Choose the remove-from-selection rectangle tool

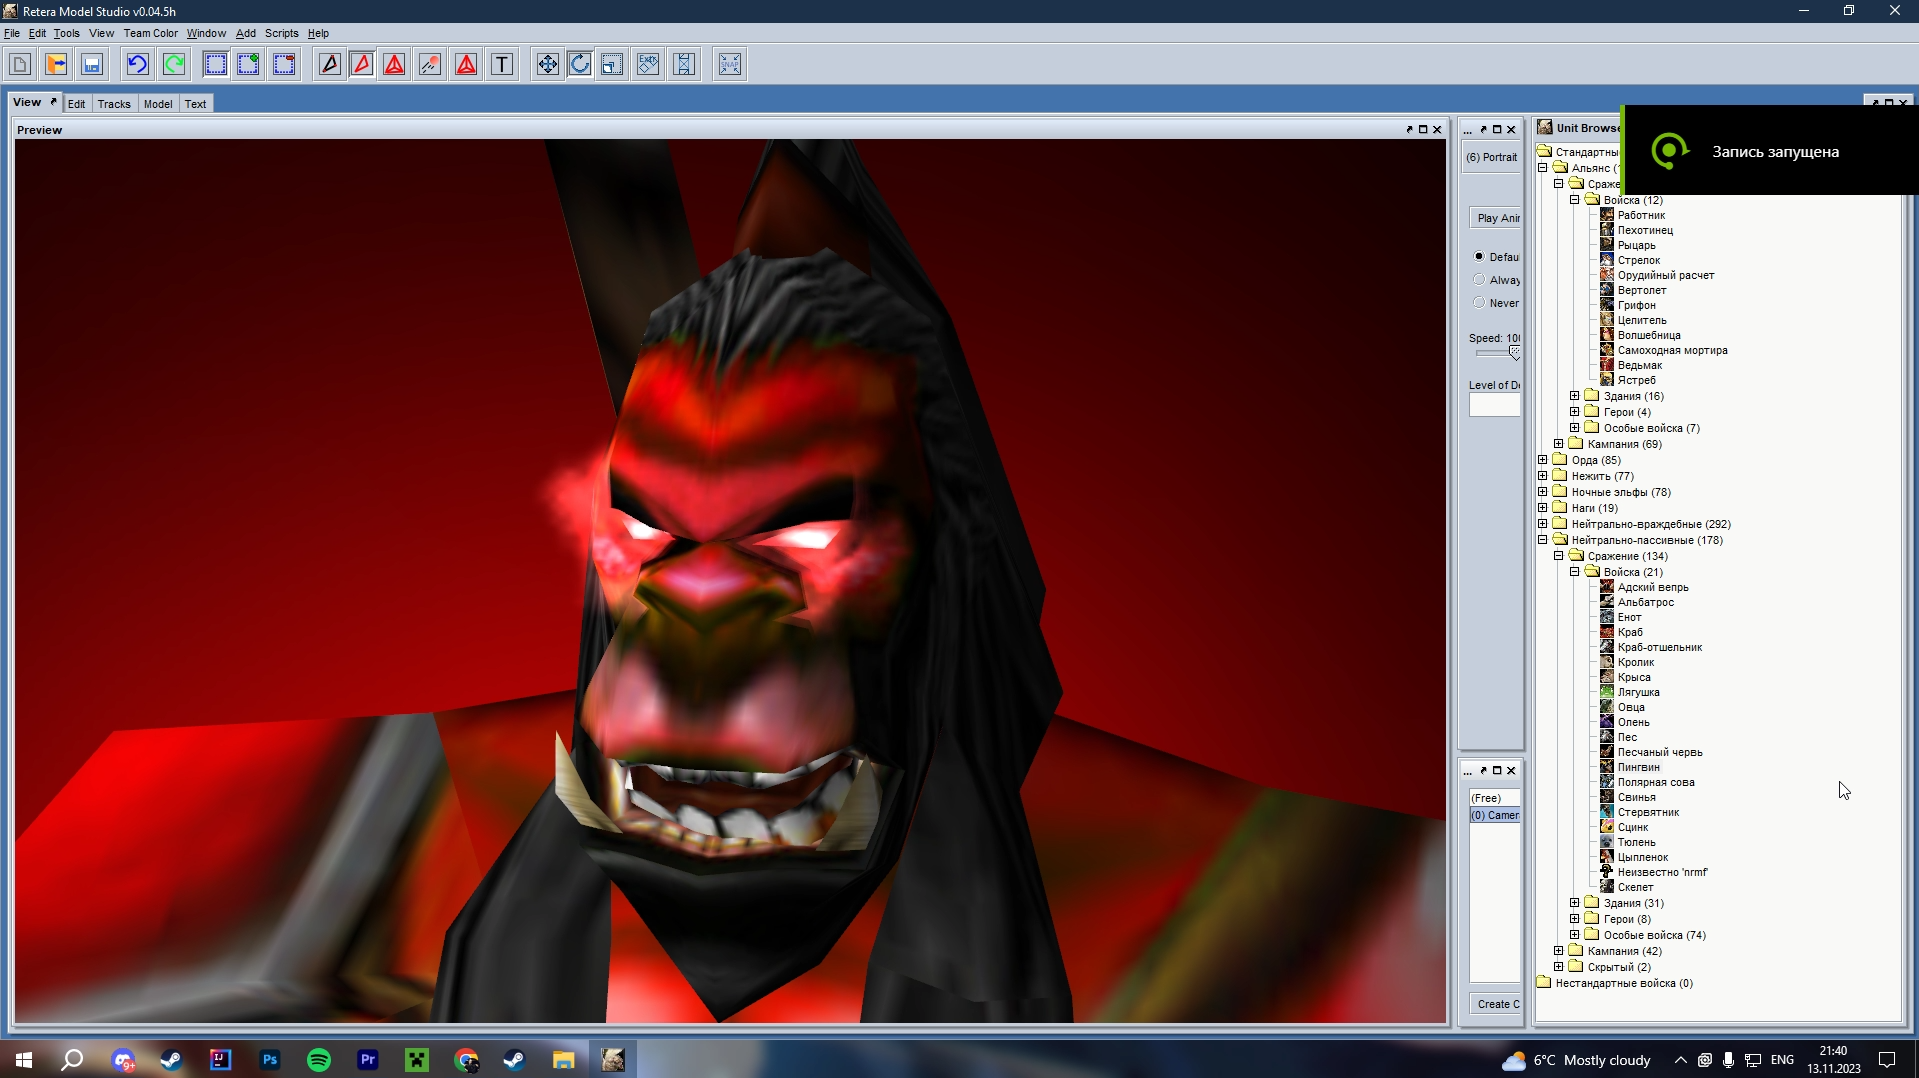(x=284, y=65)
